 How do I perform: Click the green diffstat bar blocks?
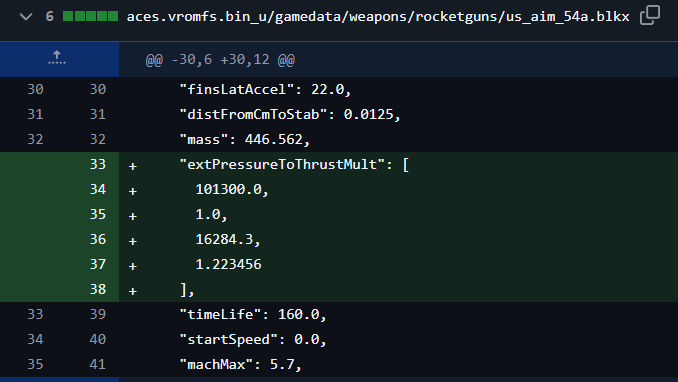tap(90, 16)
